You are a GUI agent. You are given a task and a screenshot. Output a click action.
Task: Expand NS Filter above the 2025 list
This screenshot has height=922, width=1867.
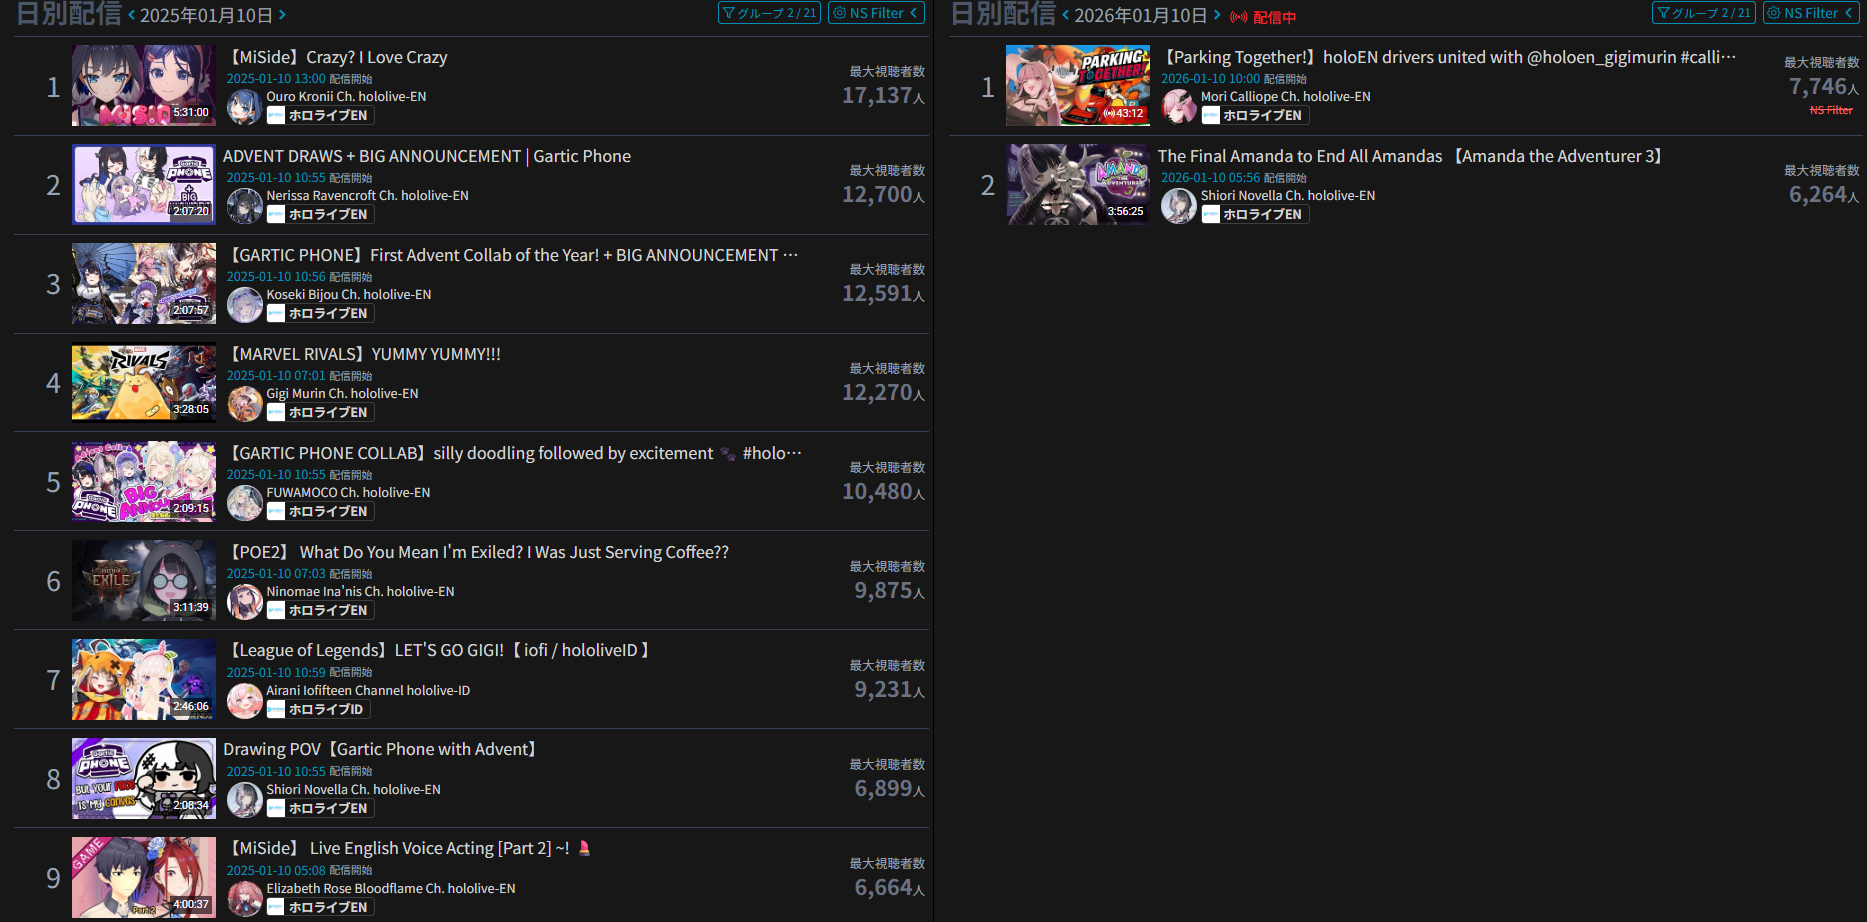876,13
